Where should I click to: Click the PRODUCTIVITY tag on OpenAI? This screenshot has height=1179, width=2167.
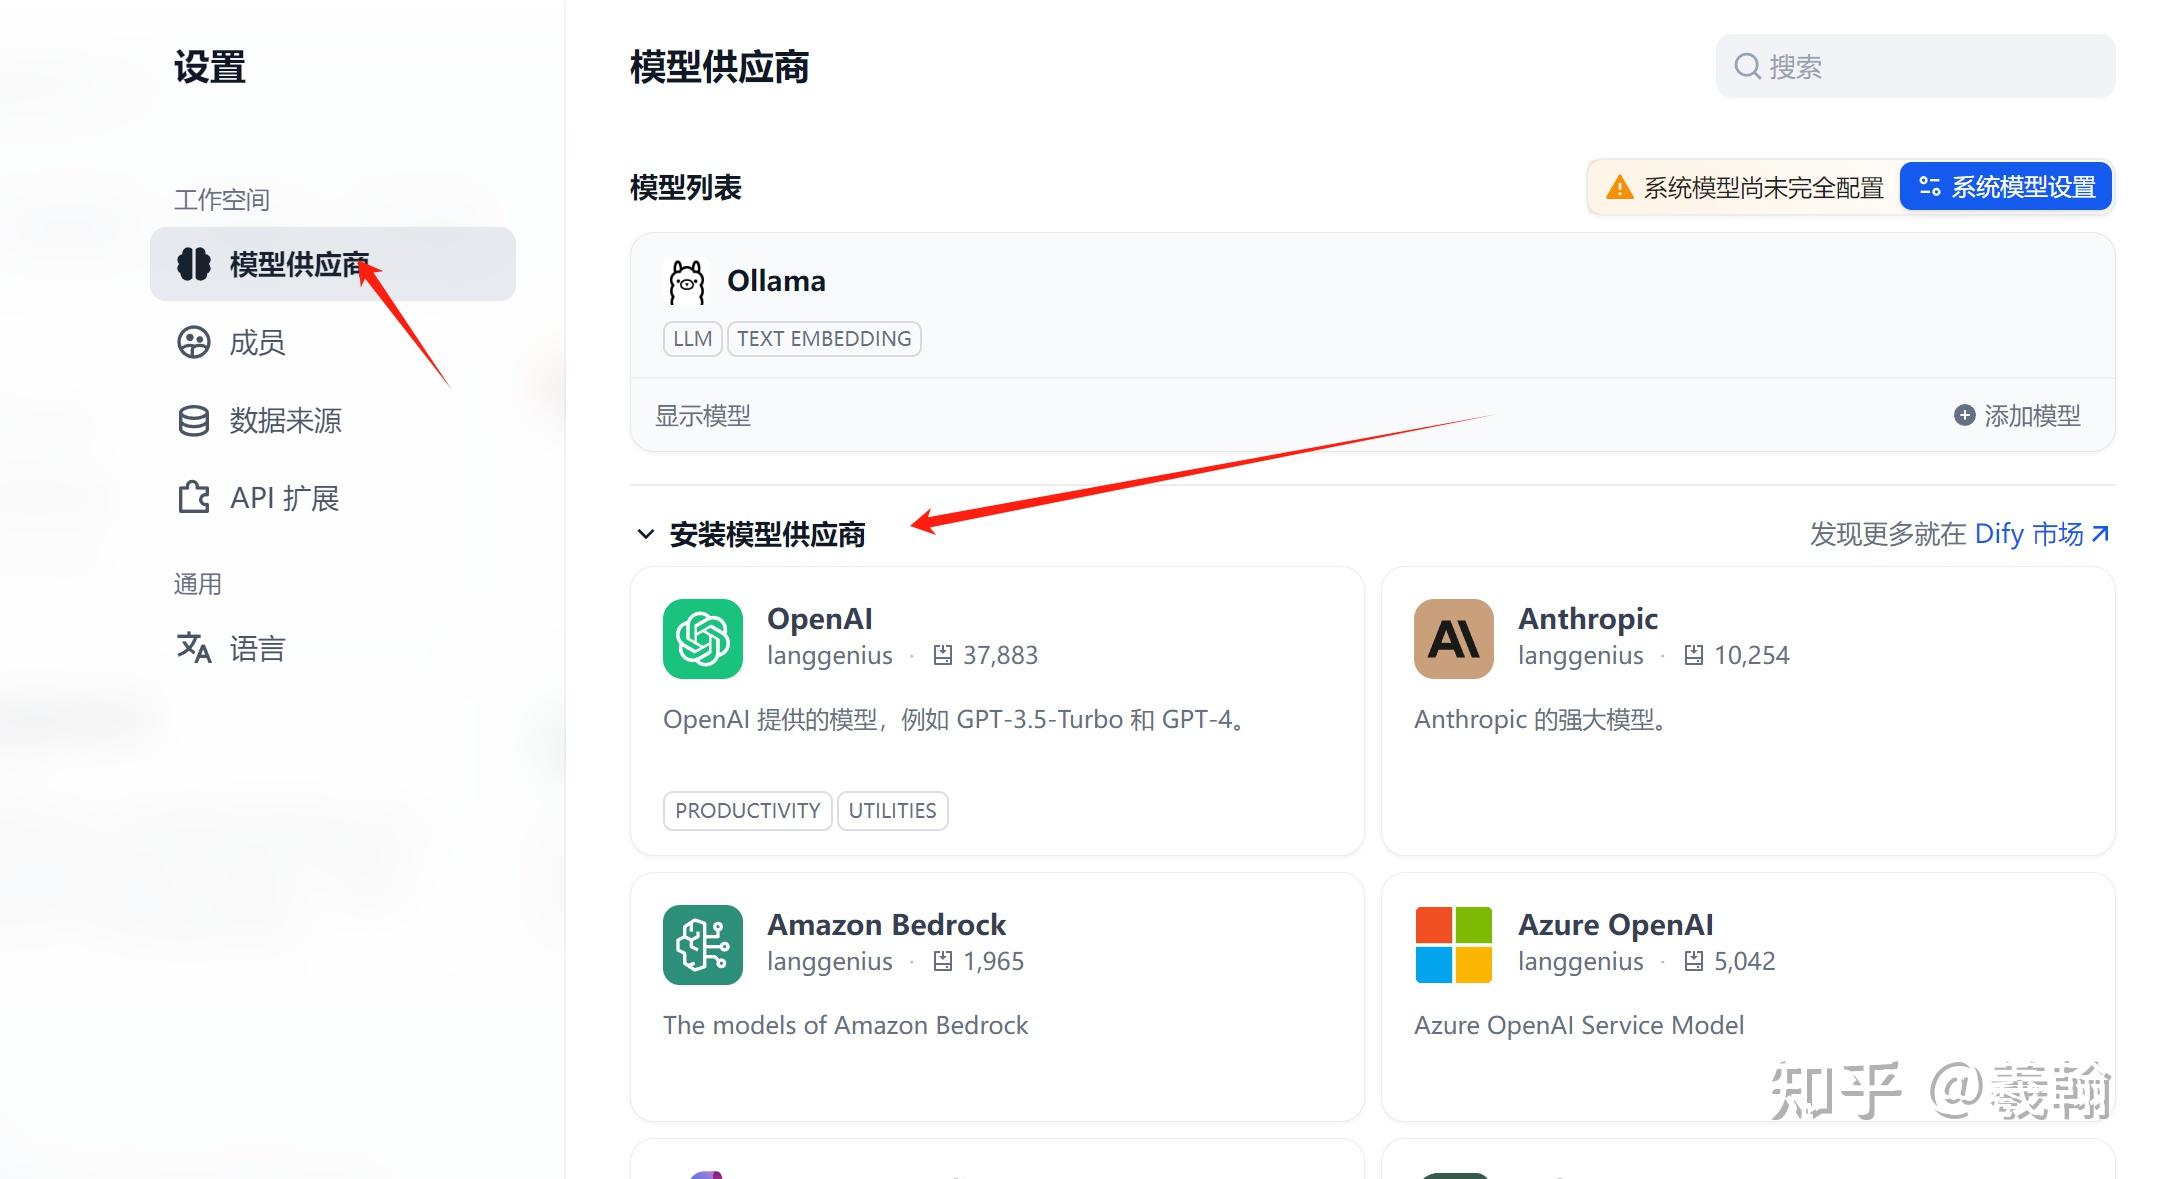(747, 811)
